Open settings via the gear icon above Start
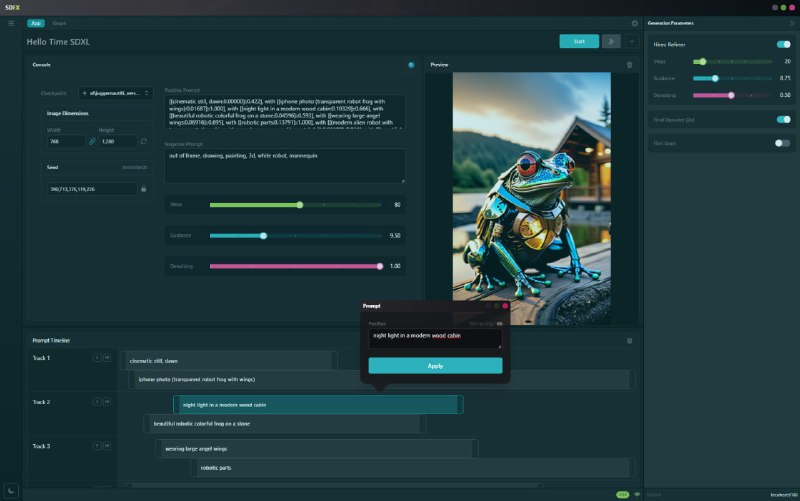The height and width of the screenshot is (501, 800). pyautogui.click(x=634, y=22)
